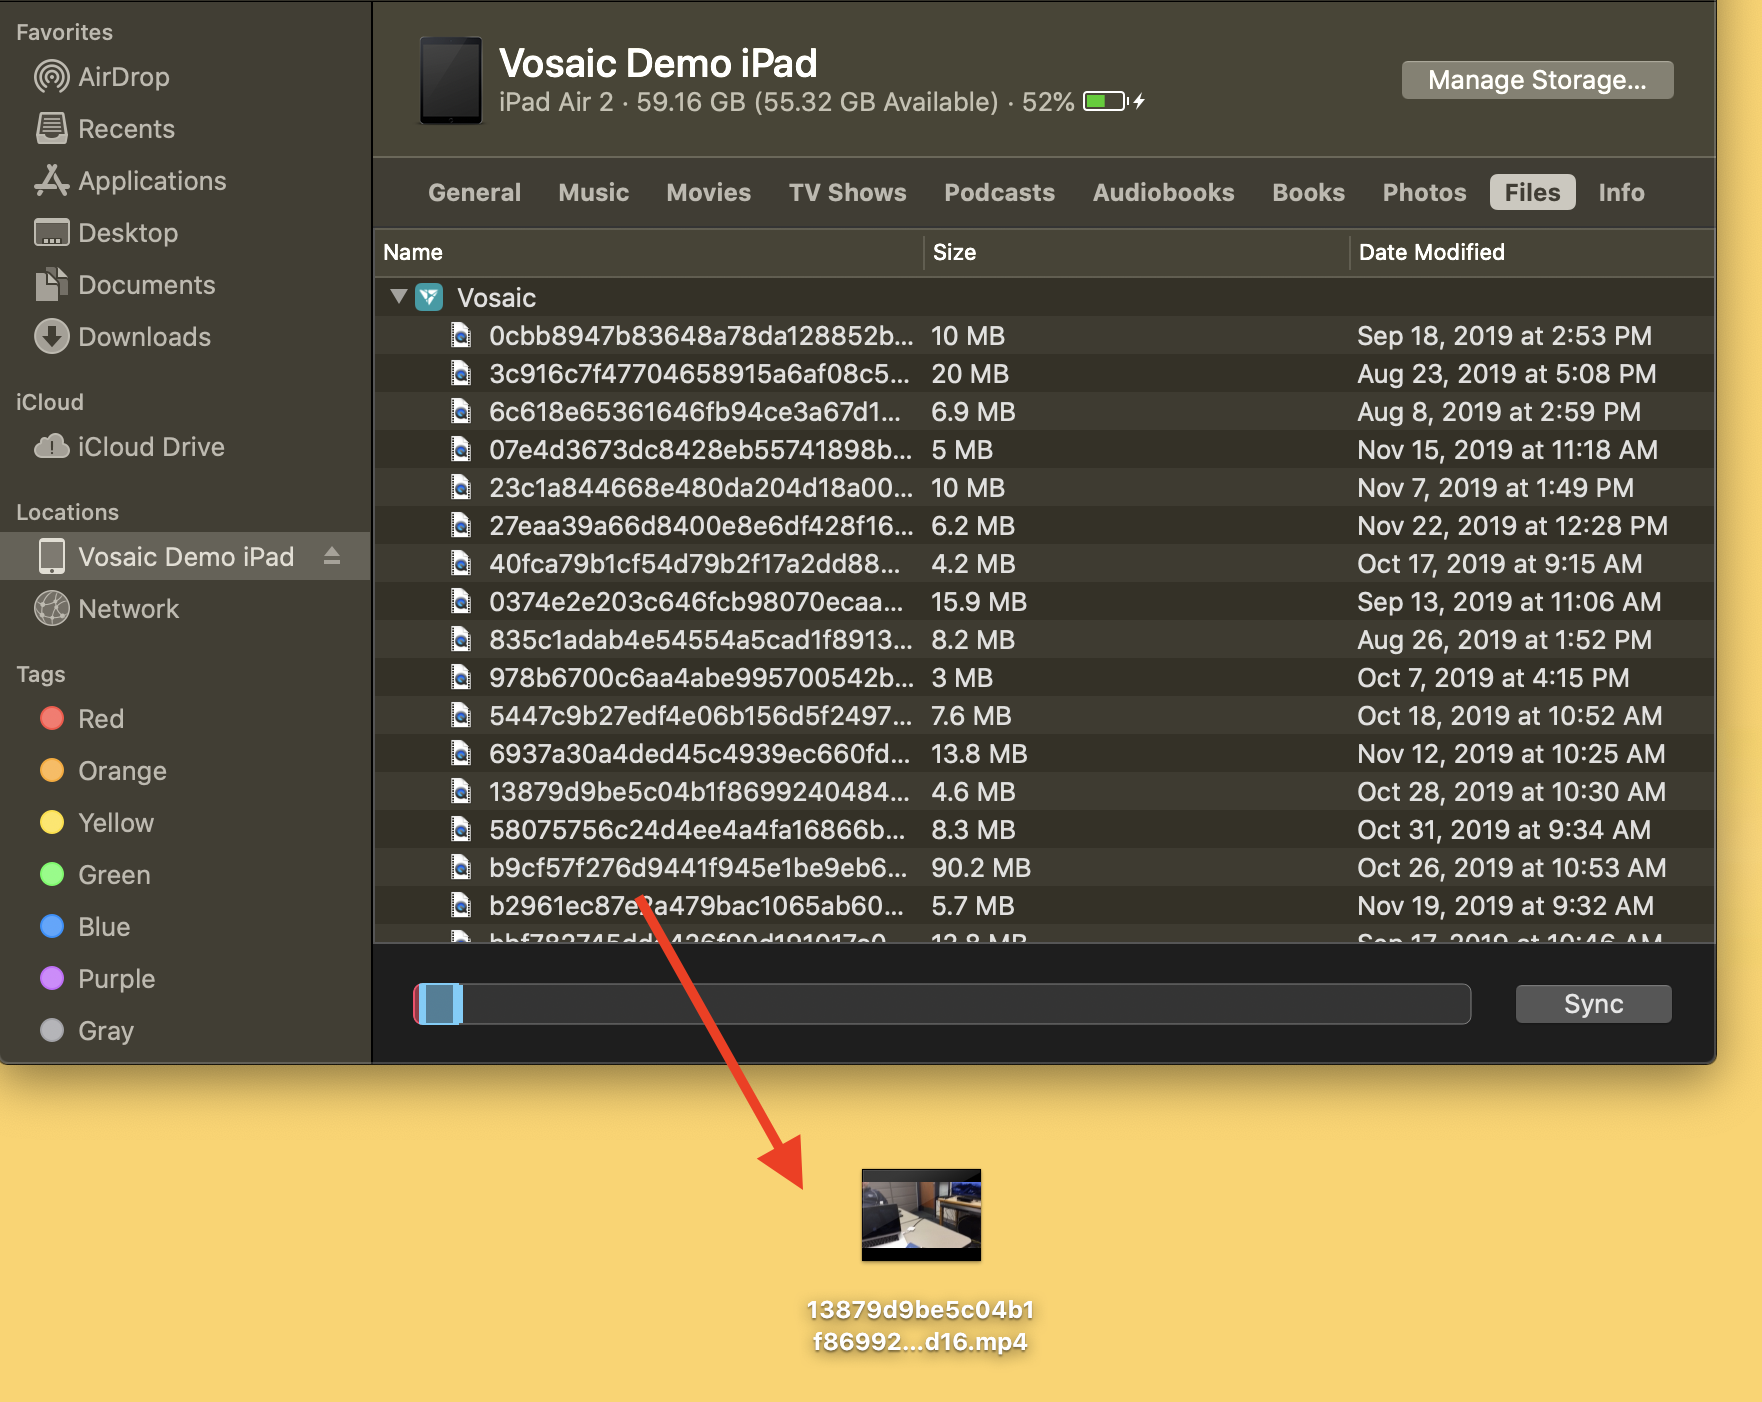1762x1402 pixels.
Task: Filter by the Yellow tag
Action: [97, 823]
